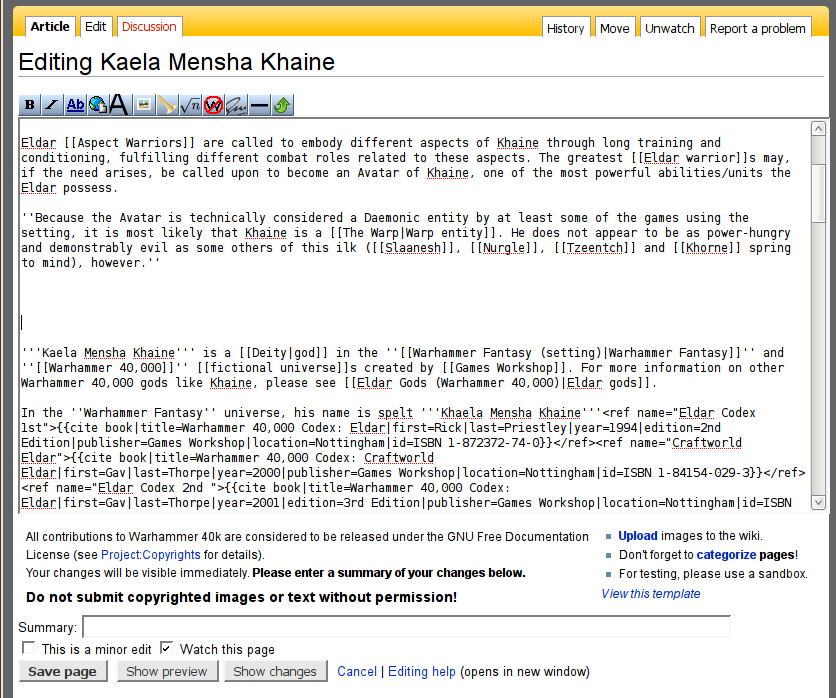Screen dimensions: 836x698
Task: Click the 'For testing, please use a sandbox.' text
Action: pos(713,574)
